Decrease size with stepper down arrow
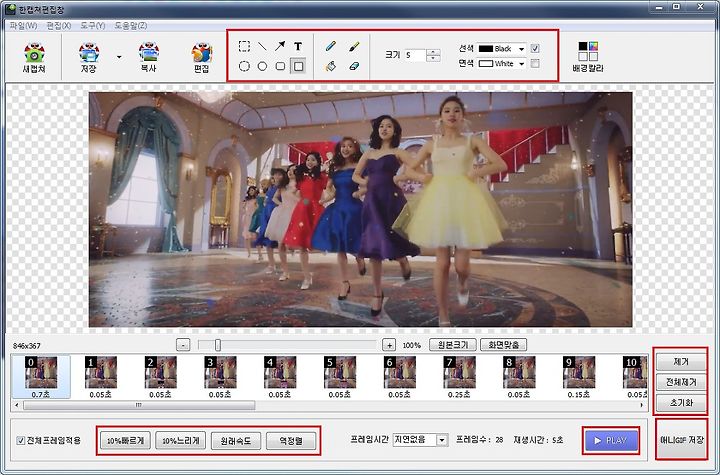Viewport: 720px width, 475px height. (433, 58)
